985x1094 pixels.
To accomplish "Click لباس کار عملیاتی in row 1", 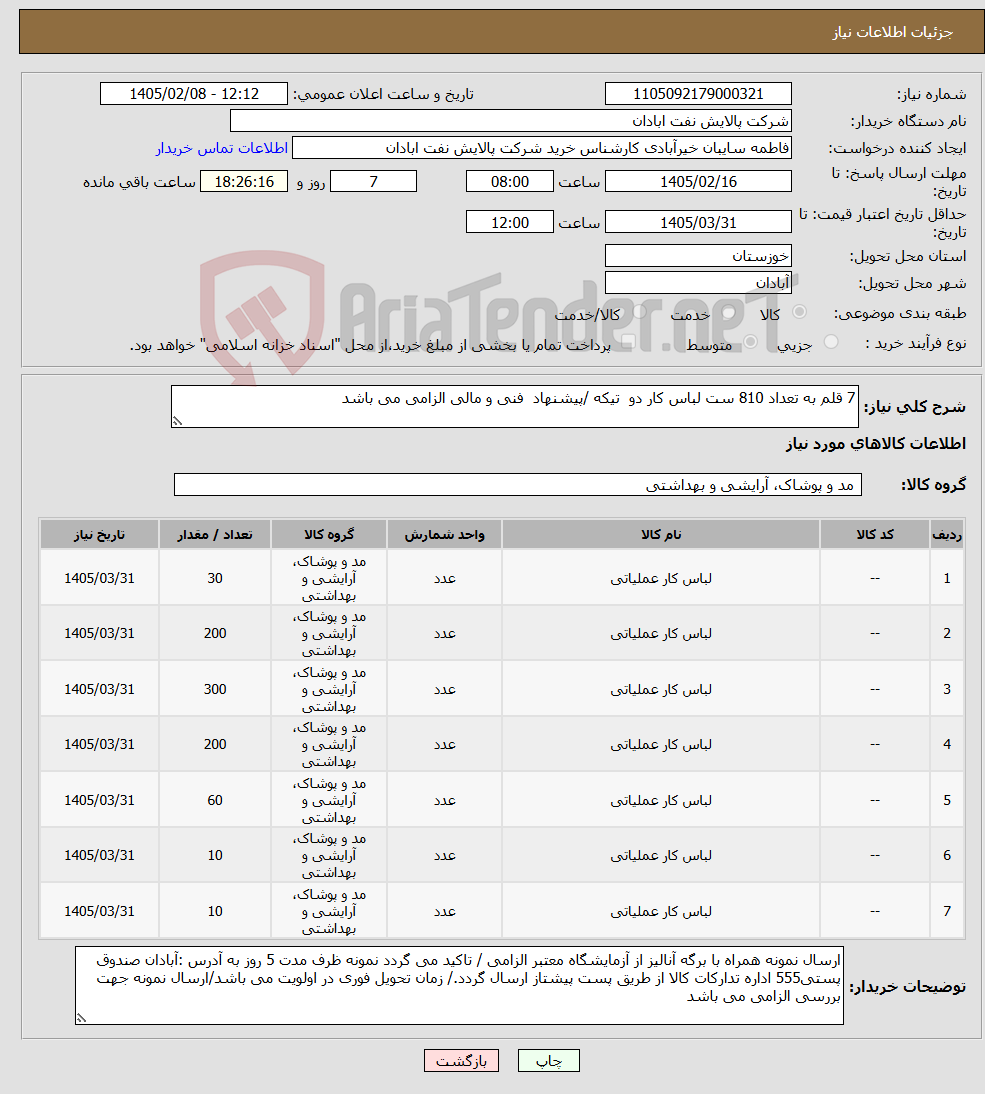I will [x=661, y=578].
